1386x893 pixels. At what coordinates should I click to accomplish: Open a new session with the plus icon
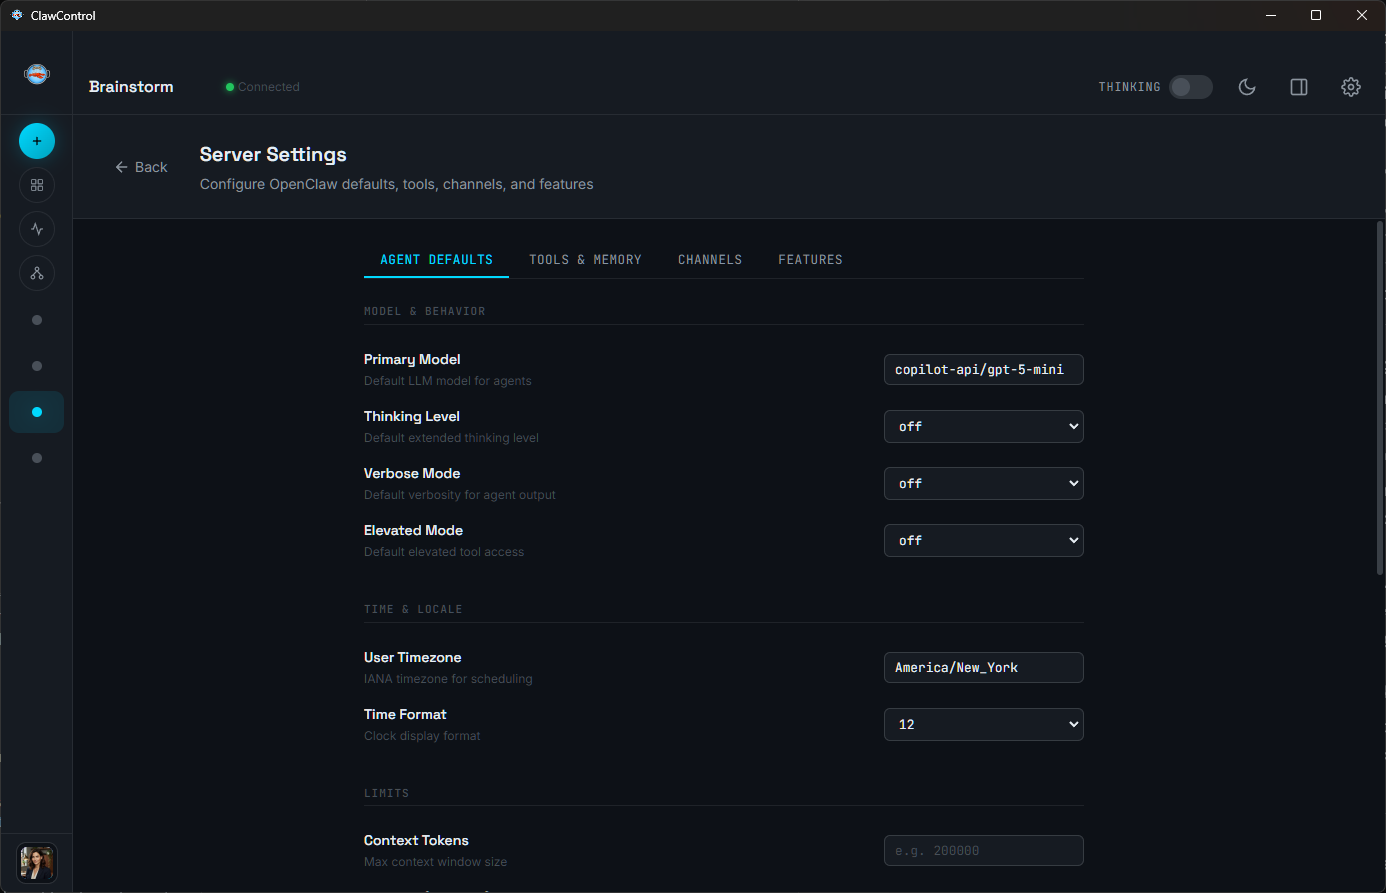pyautogui.click(x=36, y=141)
